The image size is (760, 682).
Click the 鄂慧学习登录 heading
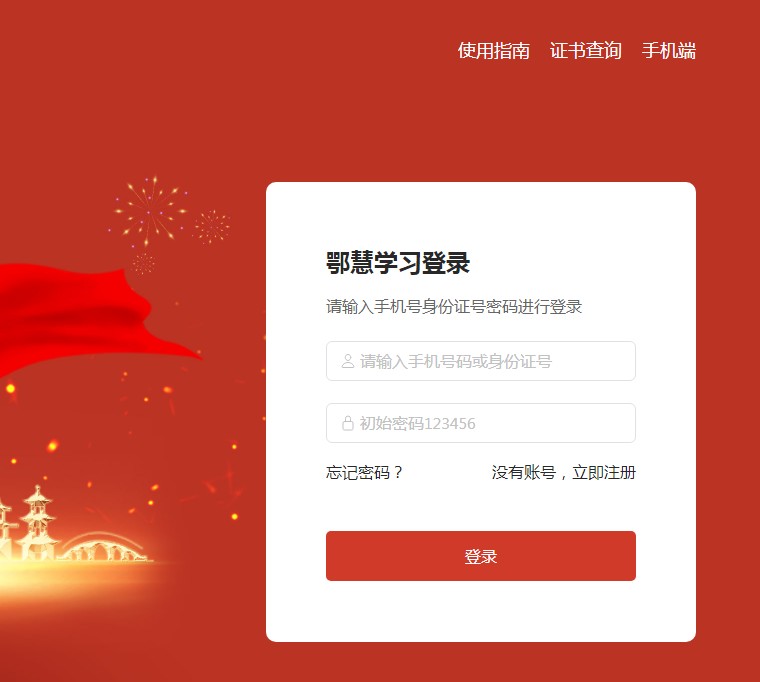pyautogui.click(x=397, y=263)
